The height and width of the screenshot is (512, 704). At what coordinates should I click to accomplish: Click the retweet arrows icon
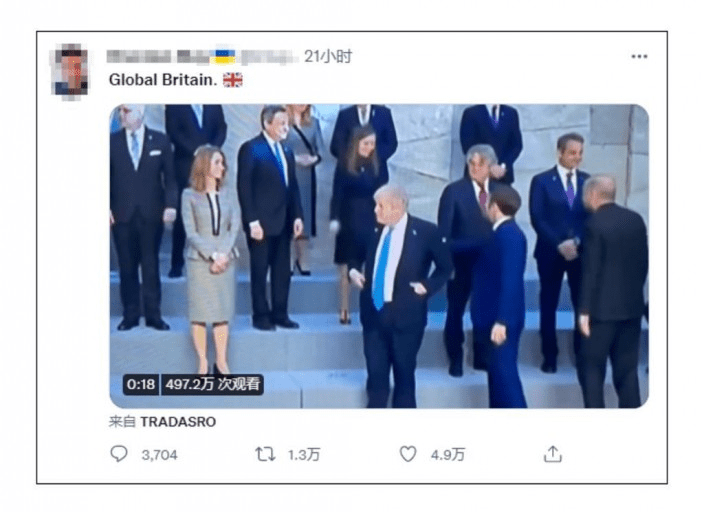pos(265,454)
